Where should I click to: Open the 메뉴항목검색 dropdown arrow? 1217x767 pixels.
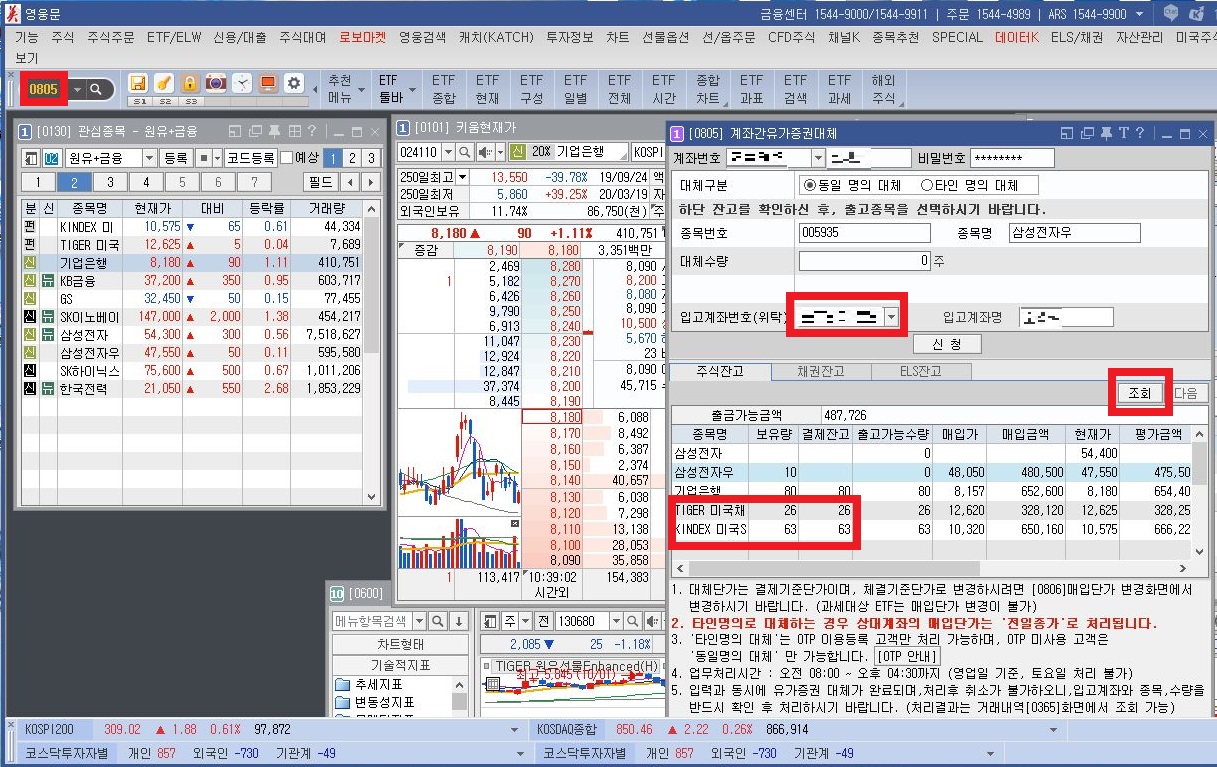click(419, 621)
